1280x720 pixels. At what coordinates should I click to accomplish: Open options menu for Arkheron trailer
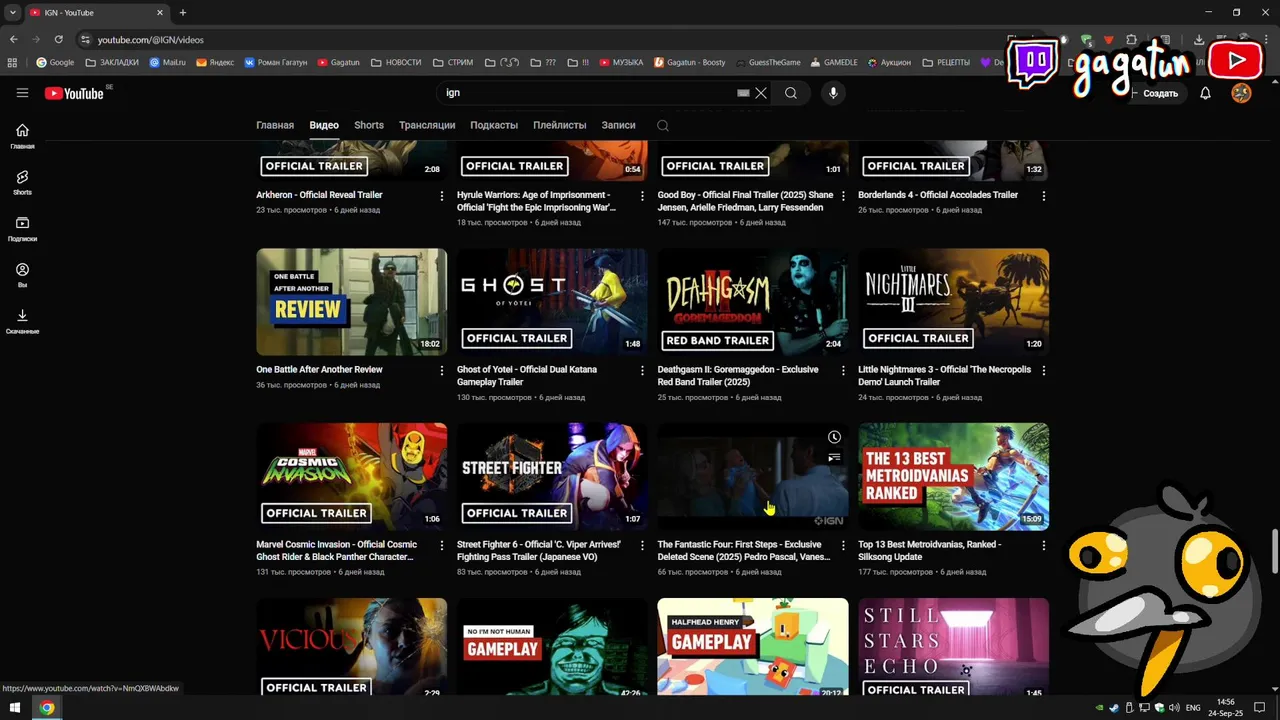coord(442,196)
